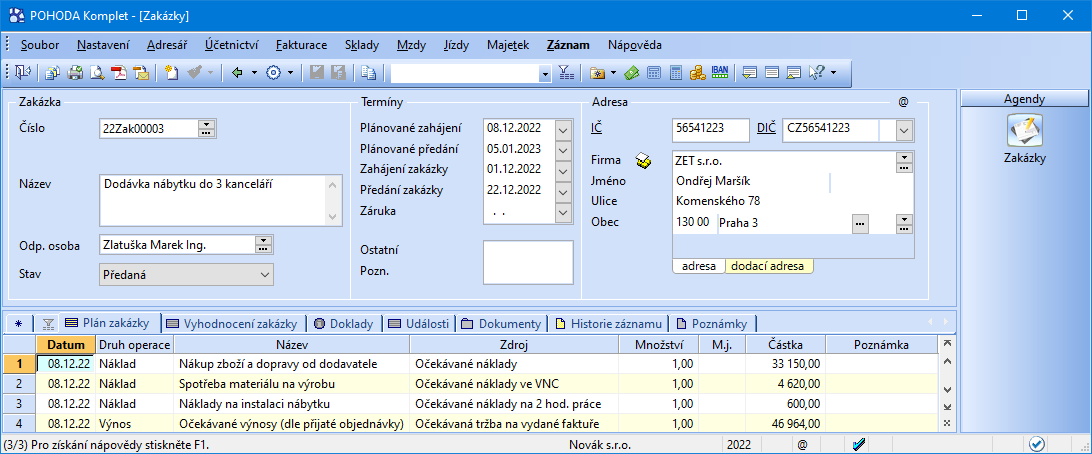Open the Plánované předání date dropdown
The width and height of the screenshot is (1092, 454).
(x=563, y=150)
